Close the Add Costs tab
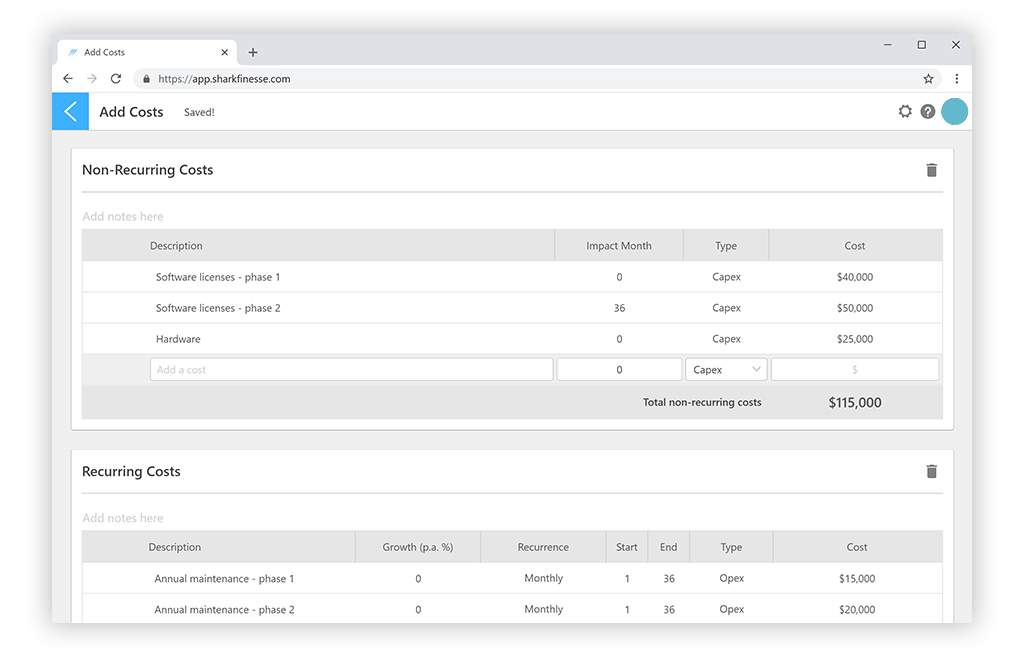The image size is (1024, 657). coord(225,52)
